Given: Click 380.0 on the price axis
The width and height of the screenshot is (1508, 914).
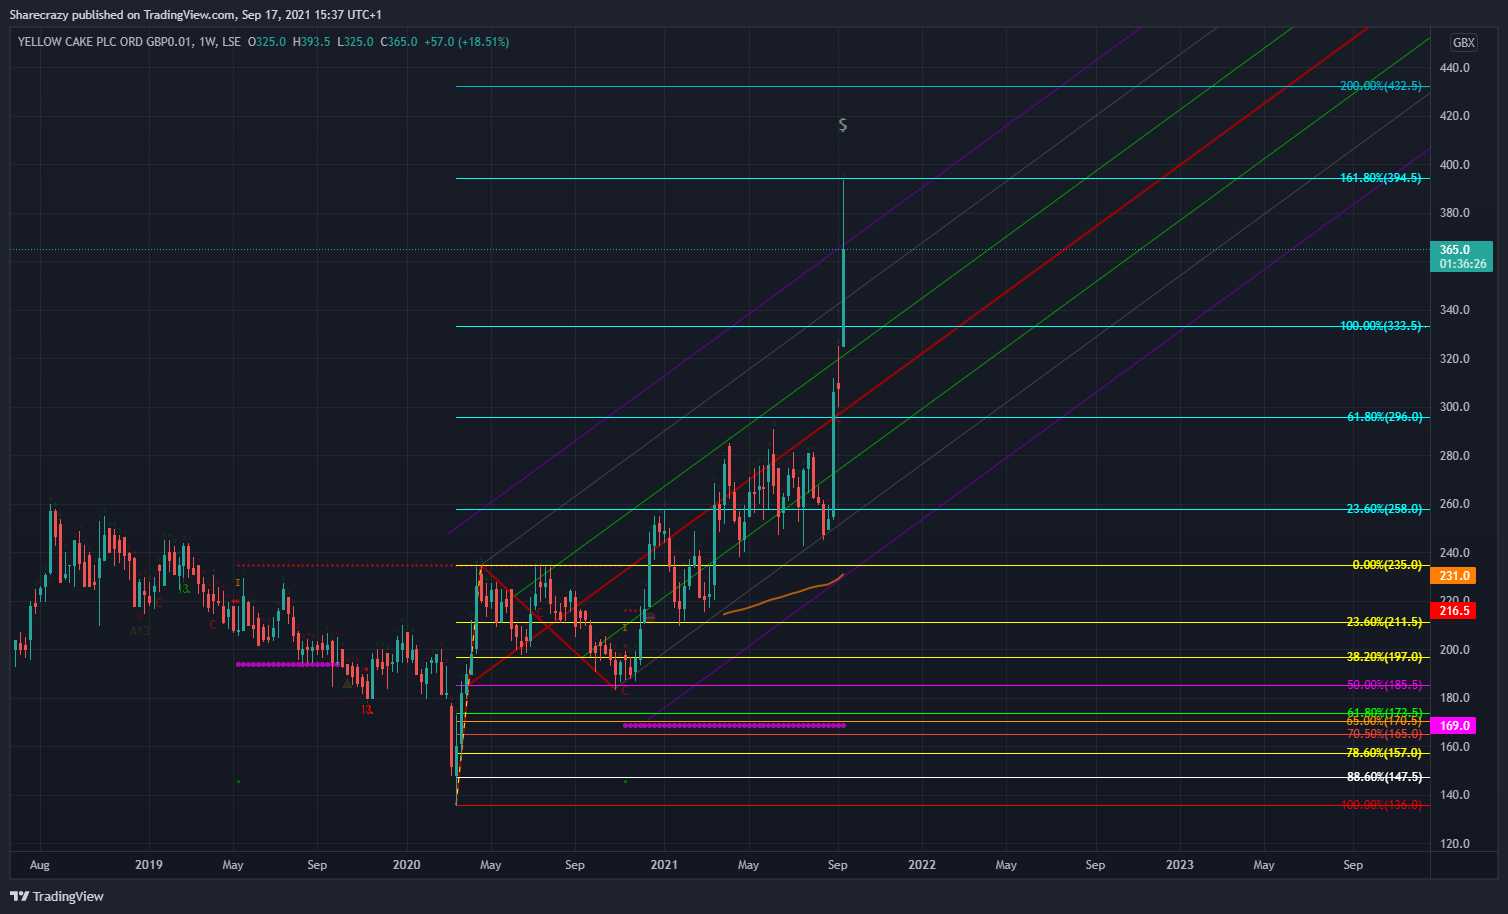Looking at the screenshot, I should 1454,213.
